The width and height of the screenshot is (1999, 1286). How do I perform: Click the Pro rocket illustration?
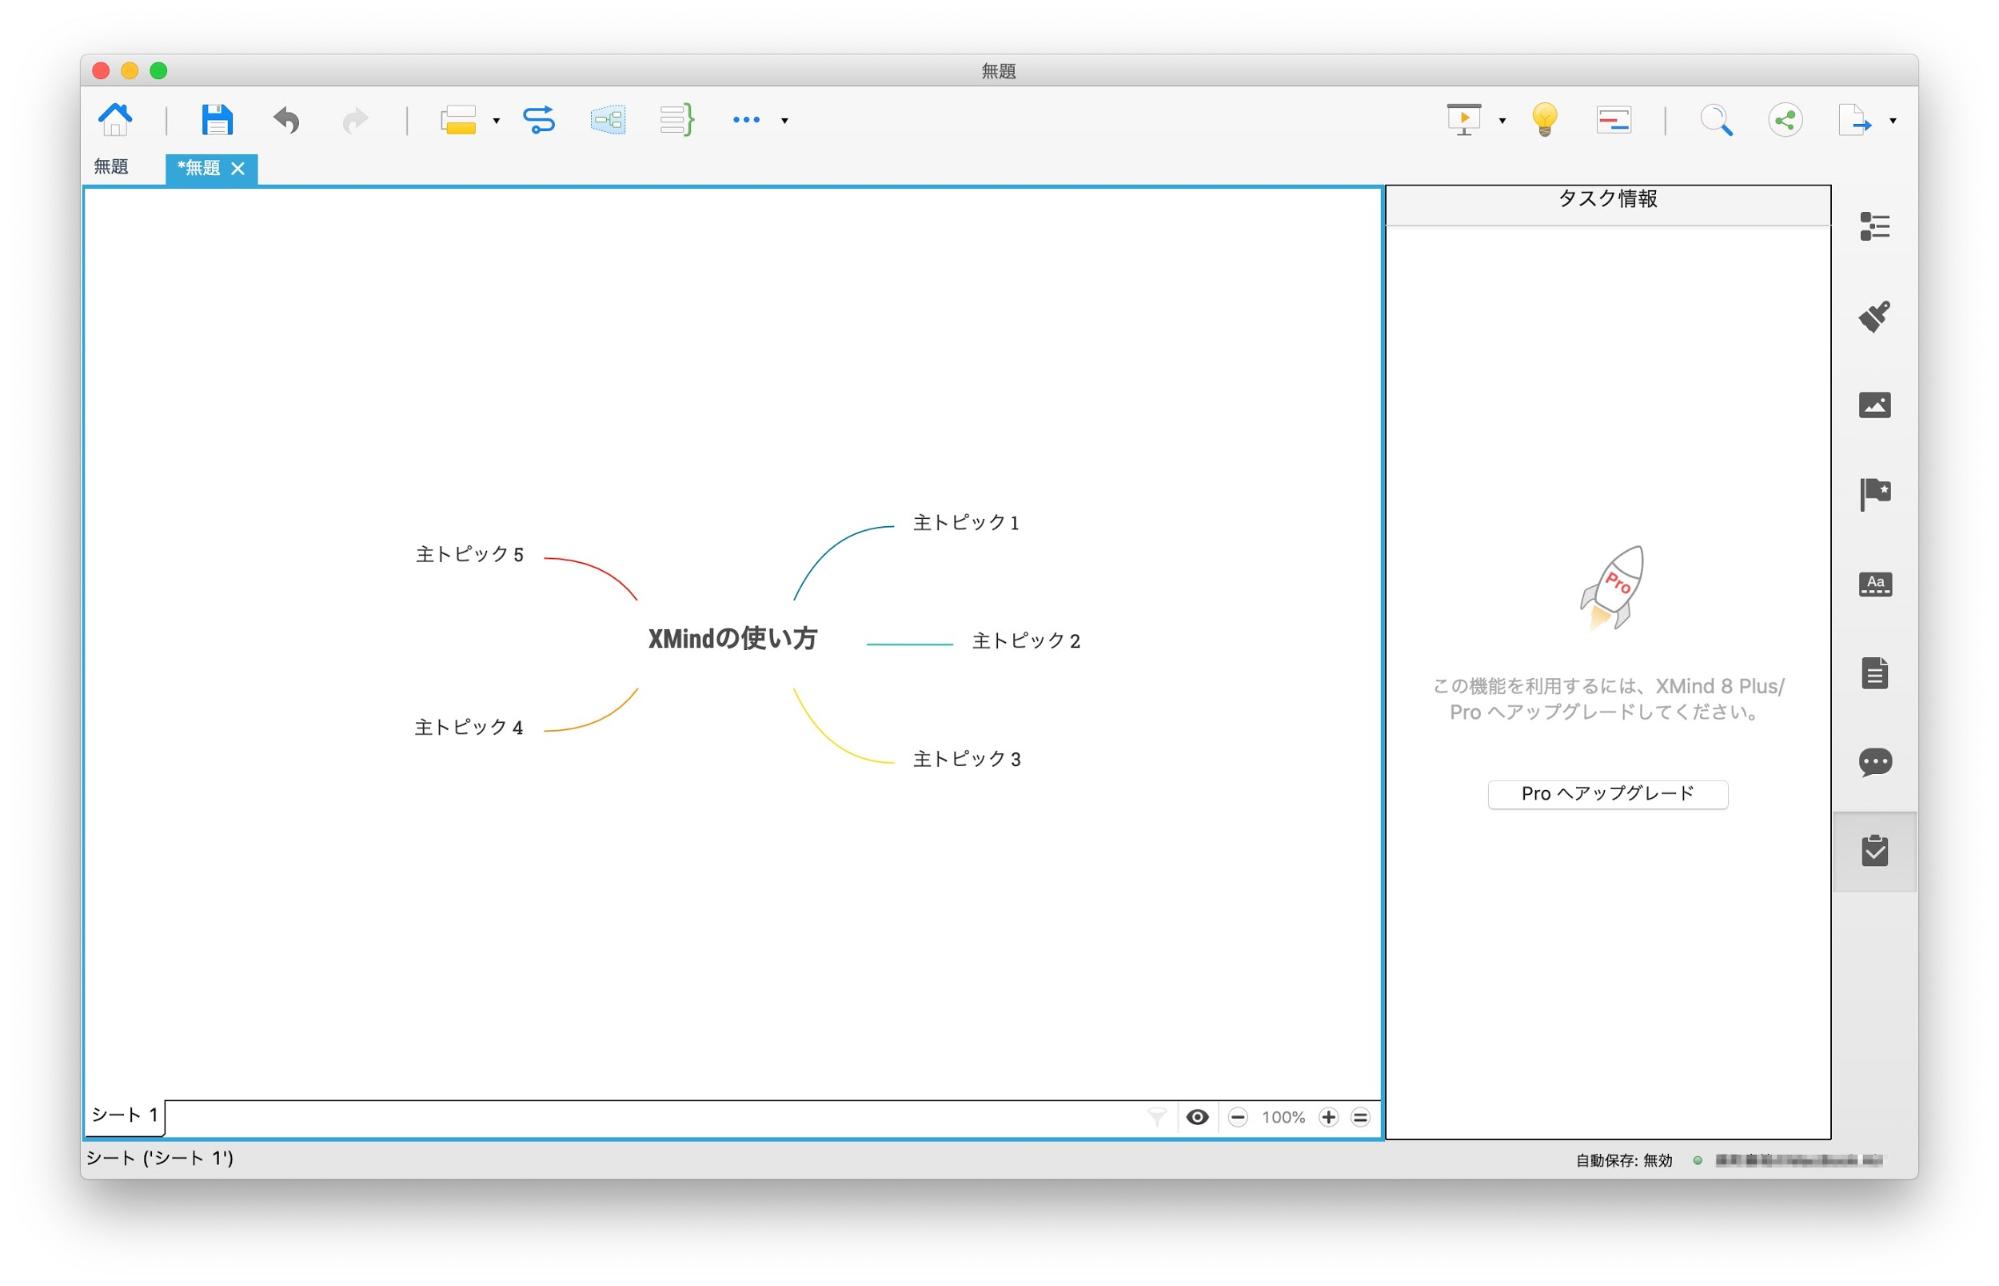click(1612, 587)
